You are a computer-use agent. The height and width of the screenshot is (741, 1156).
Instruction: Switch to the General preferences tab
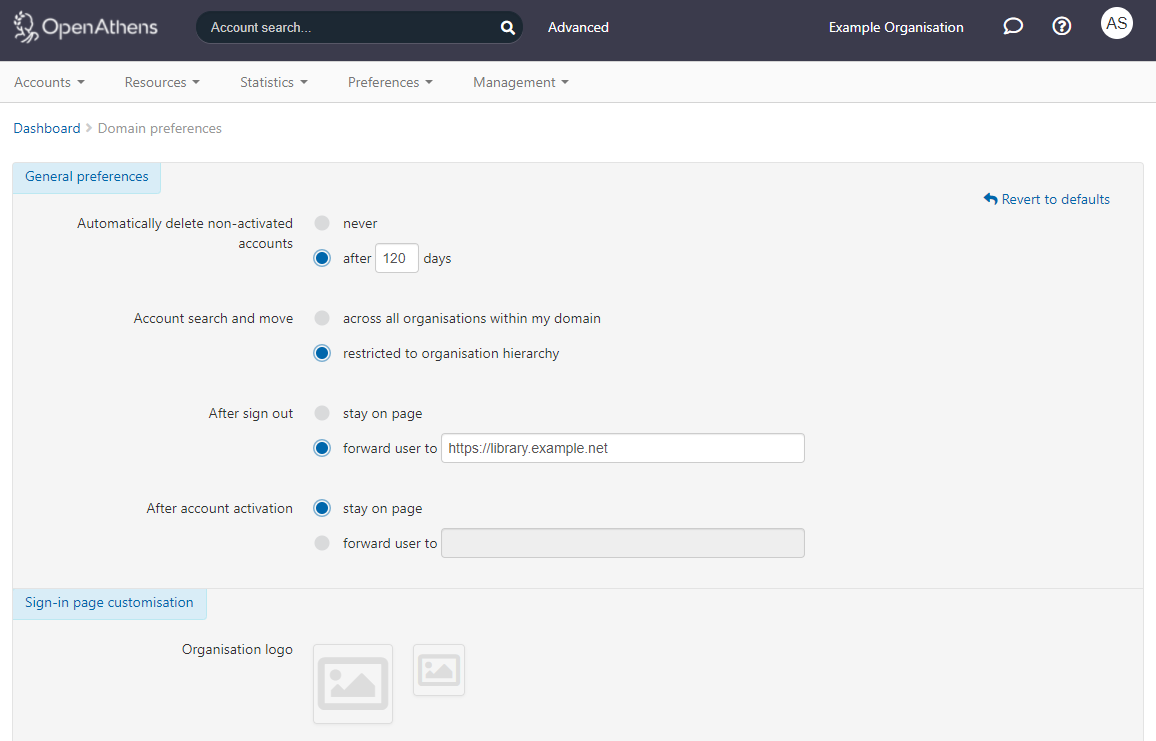click(x=87, y=176)
